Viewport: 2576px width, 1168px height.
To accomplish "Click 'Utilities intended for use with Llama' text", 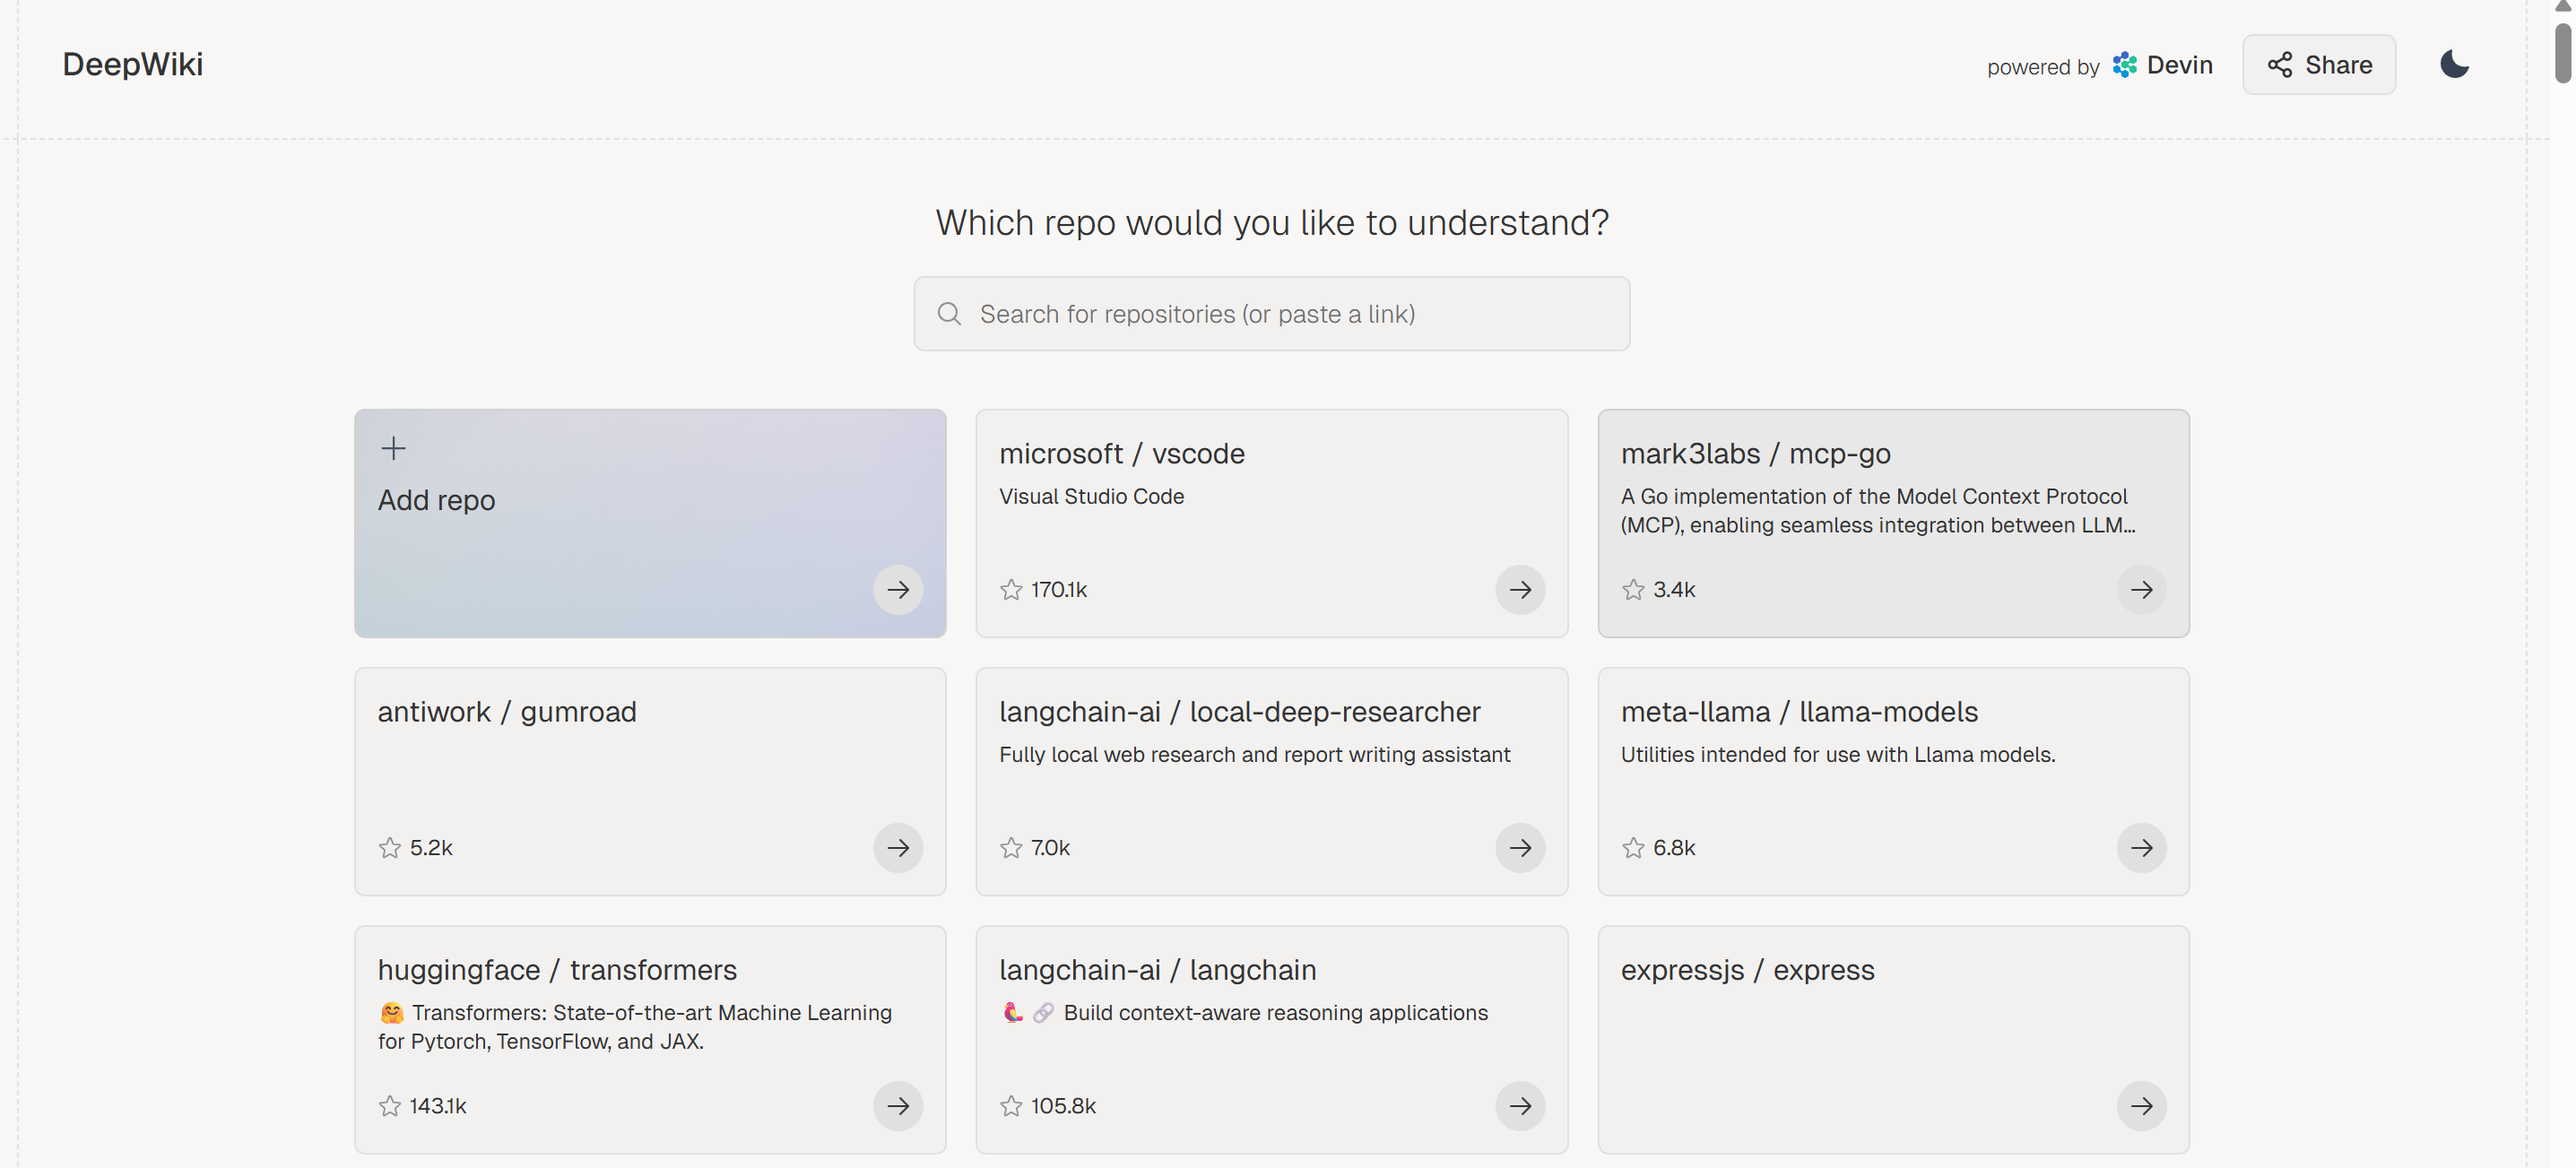I will tap(1837, 754).
